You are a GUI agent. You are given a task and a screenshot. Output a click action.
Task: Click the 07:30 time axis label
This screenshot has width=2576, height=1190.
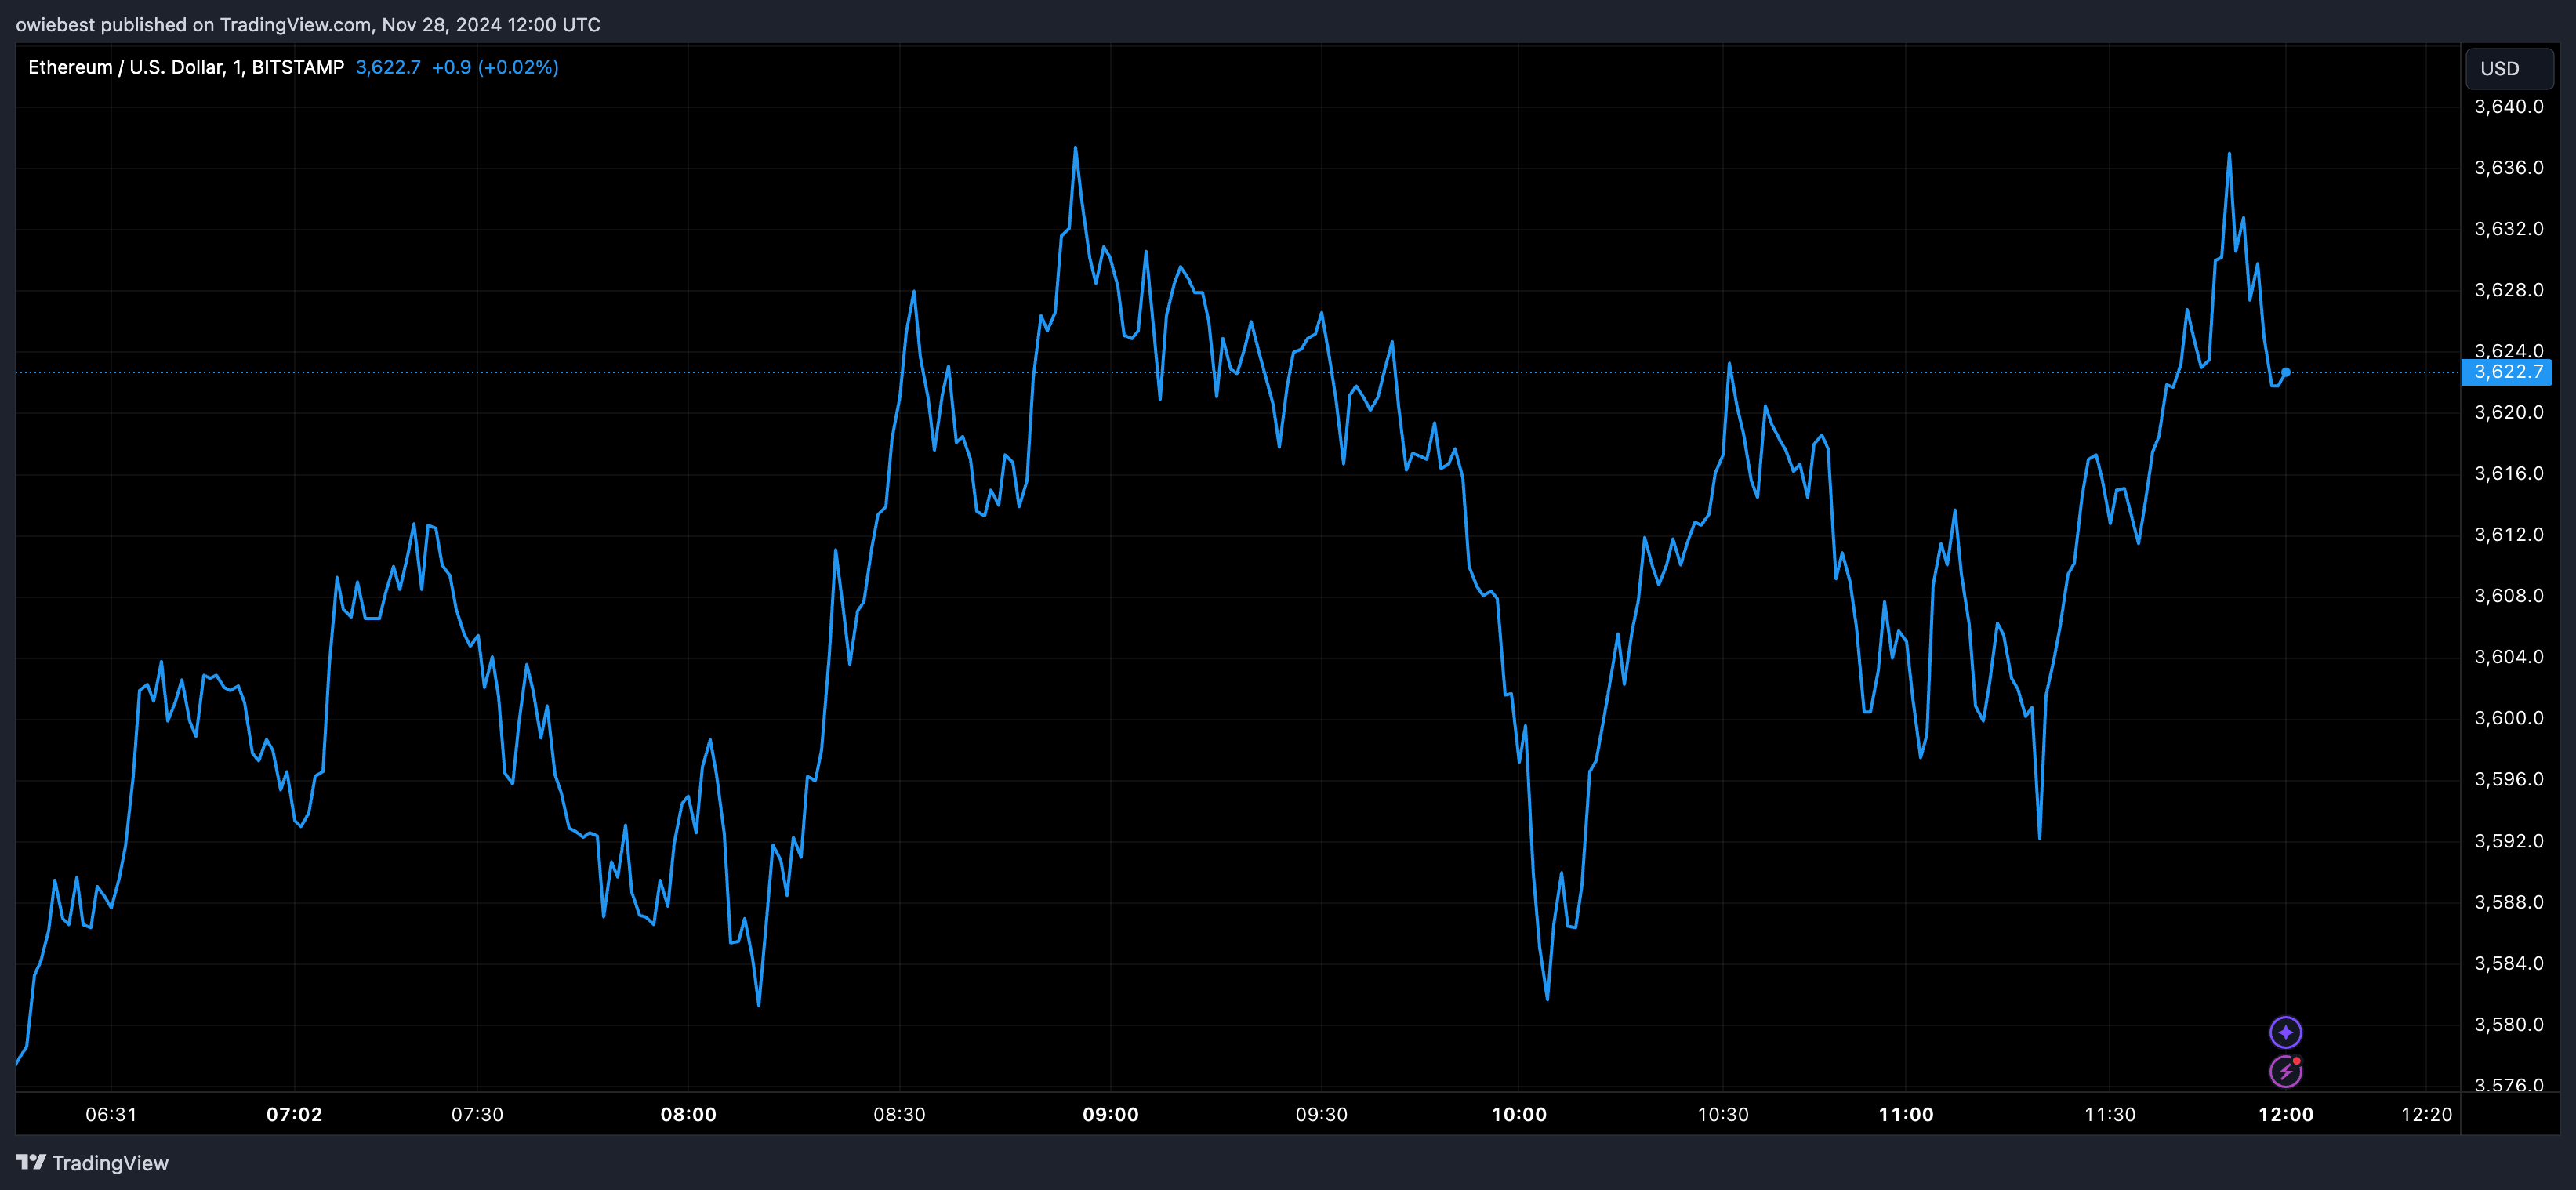[477, 1114]
